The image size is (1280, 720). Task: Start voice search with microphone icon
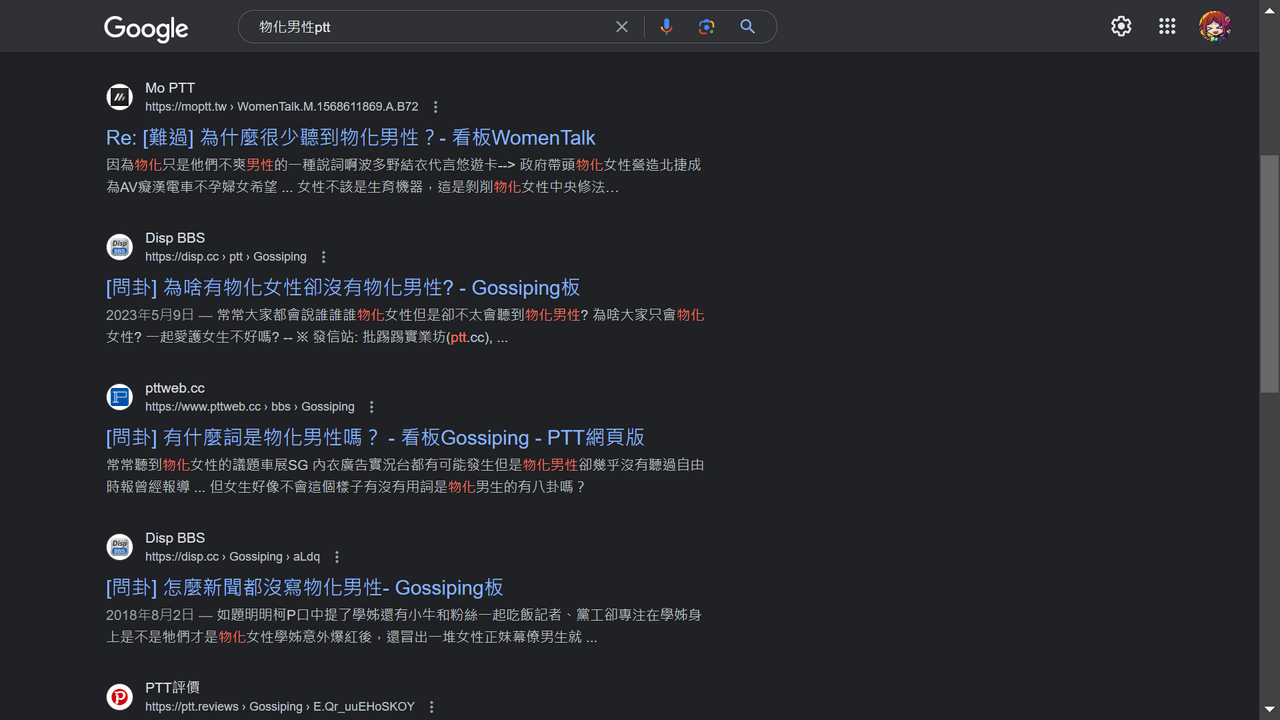click(666, 27)
